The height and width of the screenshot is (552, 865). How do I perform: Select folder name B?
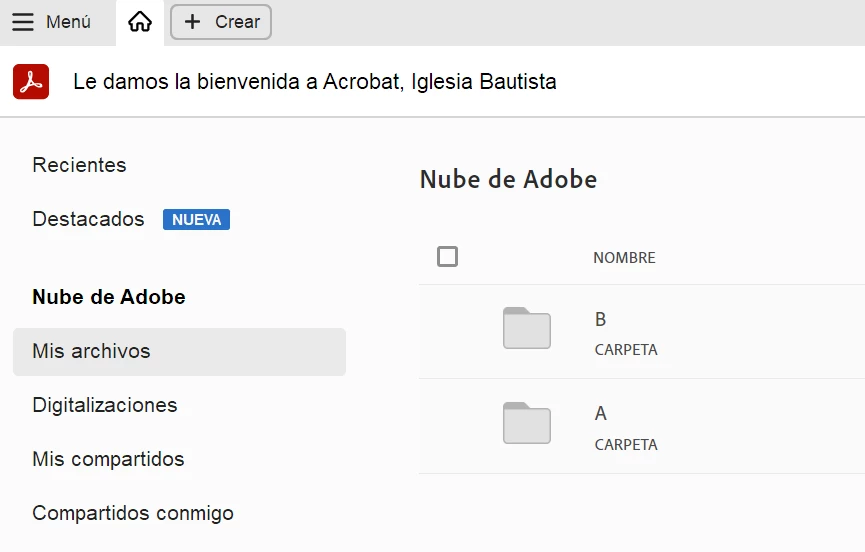click(x=601, y=319)
